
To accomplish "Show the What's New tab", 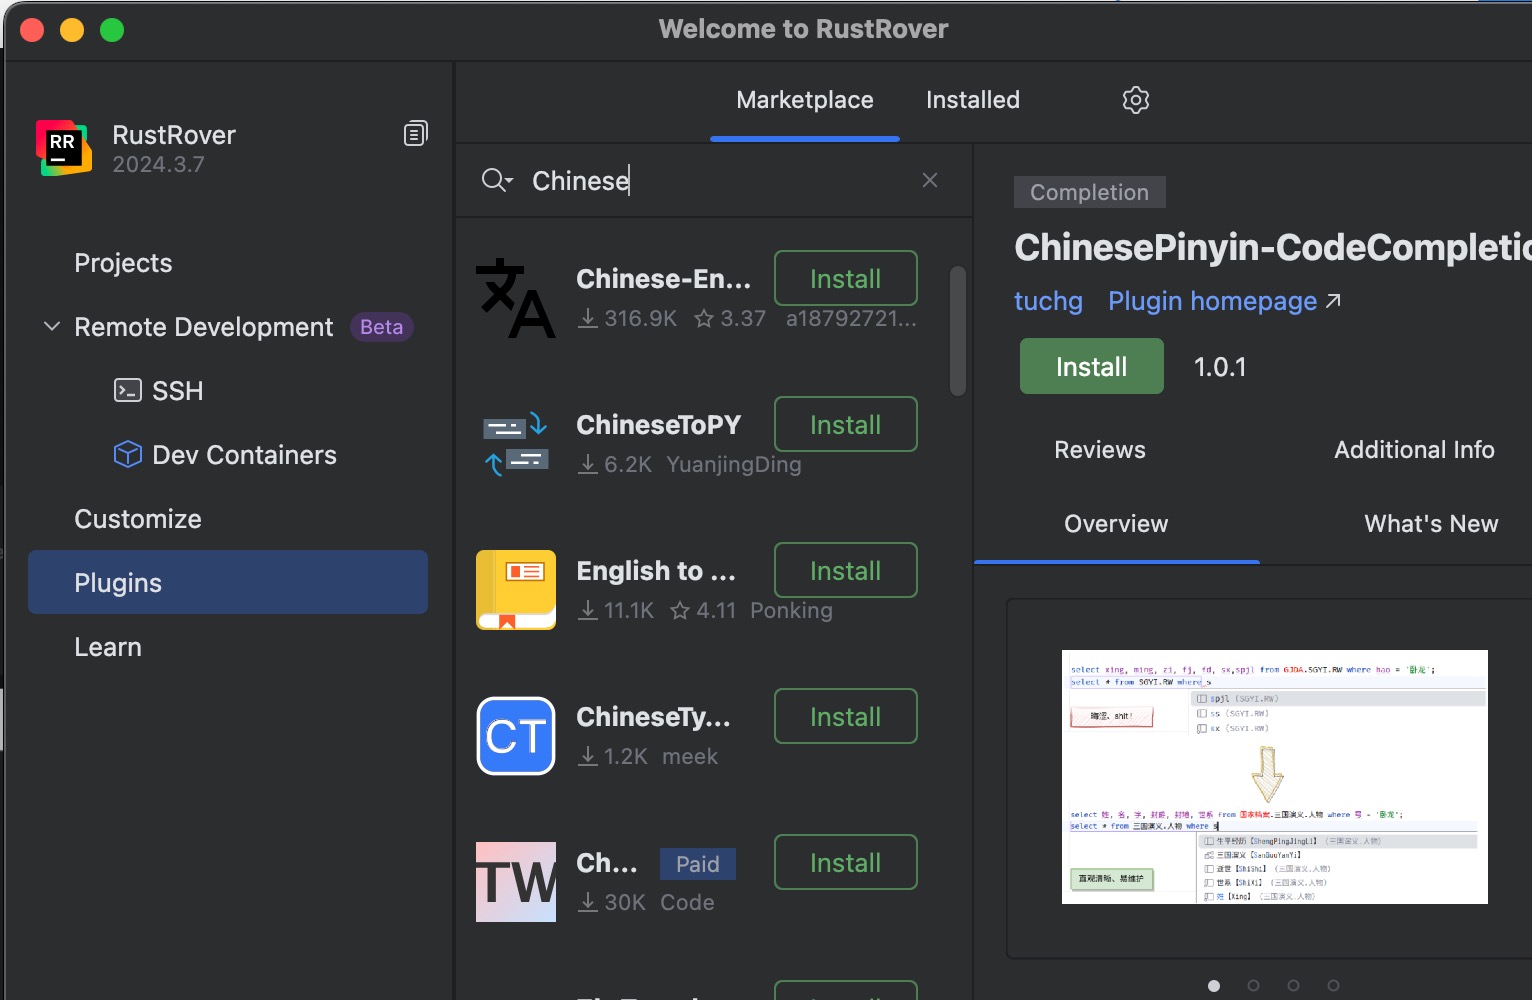I will [x=1430, y=524].
